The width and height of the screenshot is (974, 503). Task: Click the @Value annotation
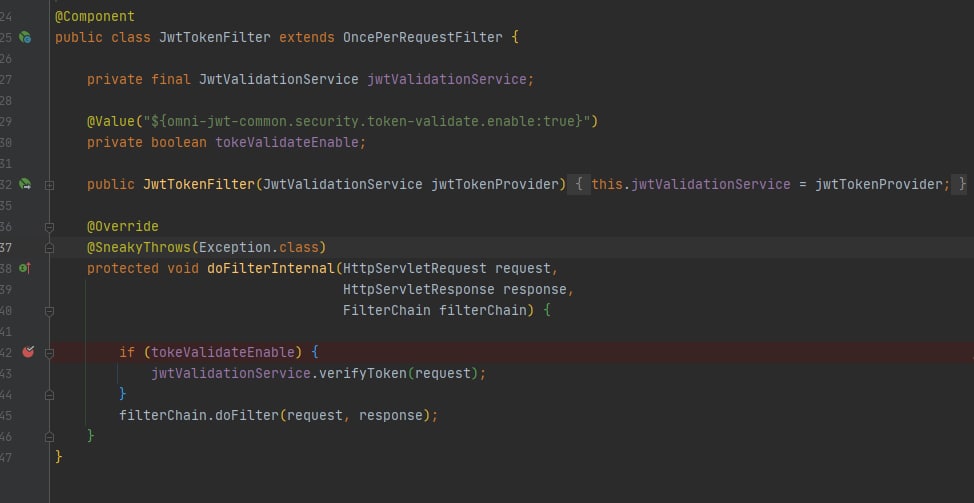point(111,121)
